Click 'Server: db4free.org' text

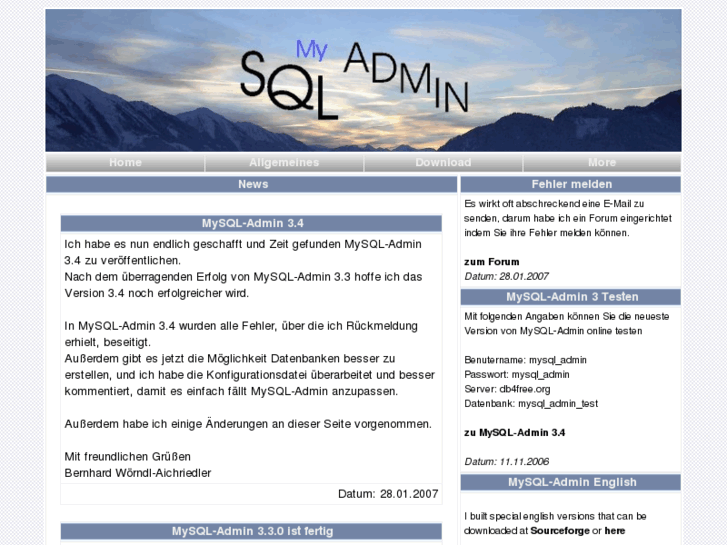(507, 389)
